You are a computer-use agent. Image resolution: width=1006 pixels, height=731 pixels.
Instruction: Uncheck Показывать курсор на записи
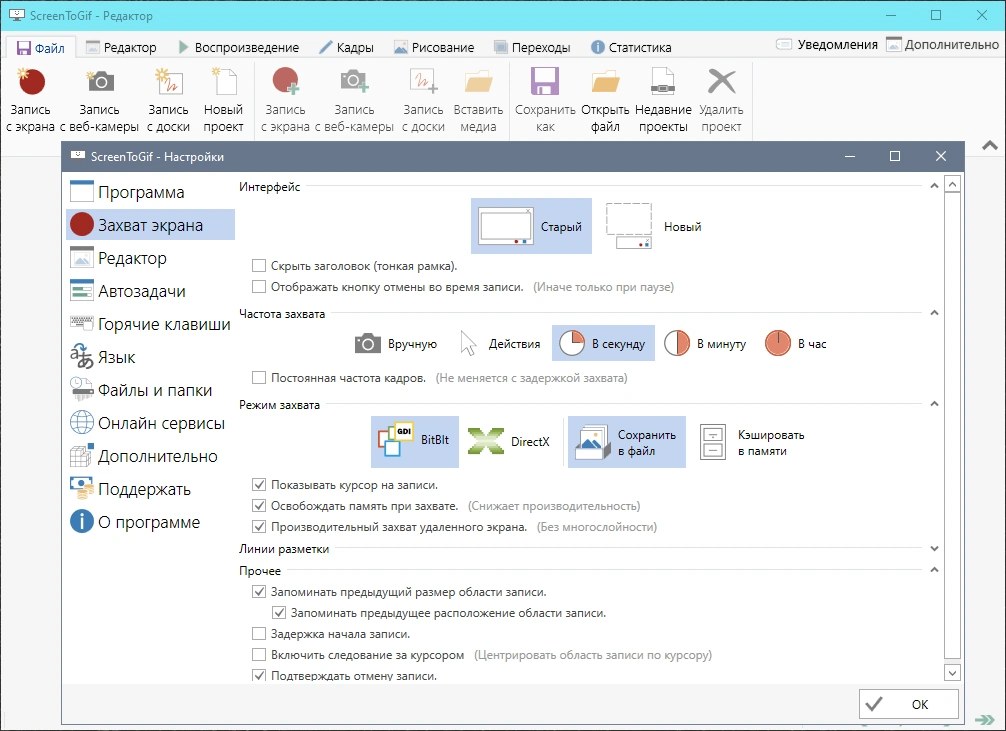click(259, 485)
